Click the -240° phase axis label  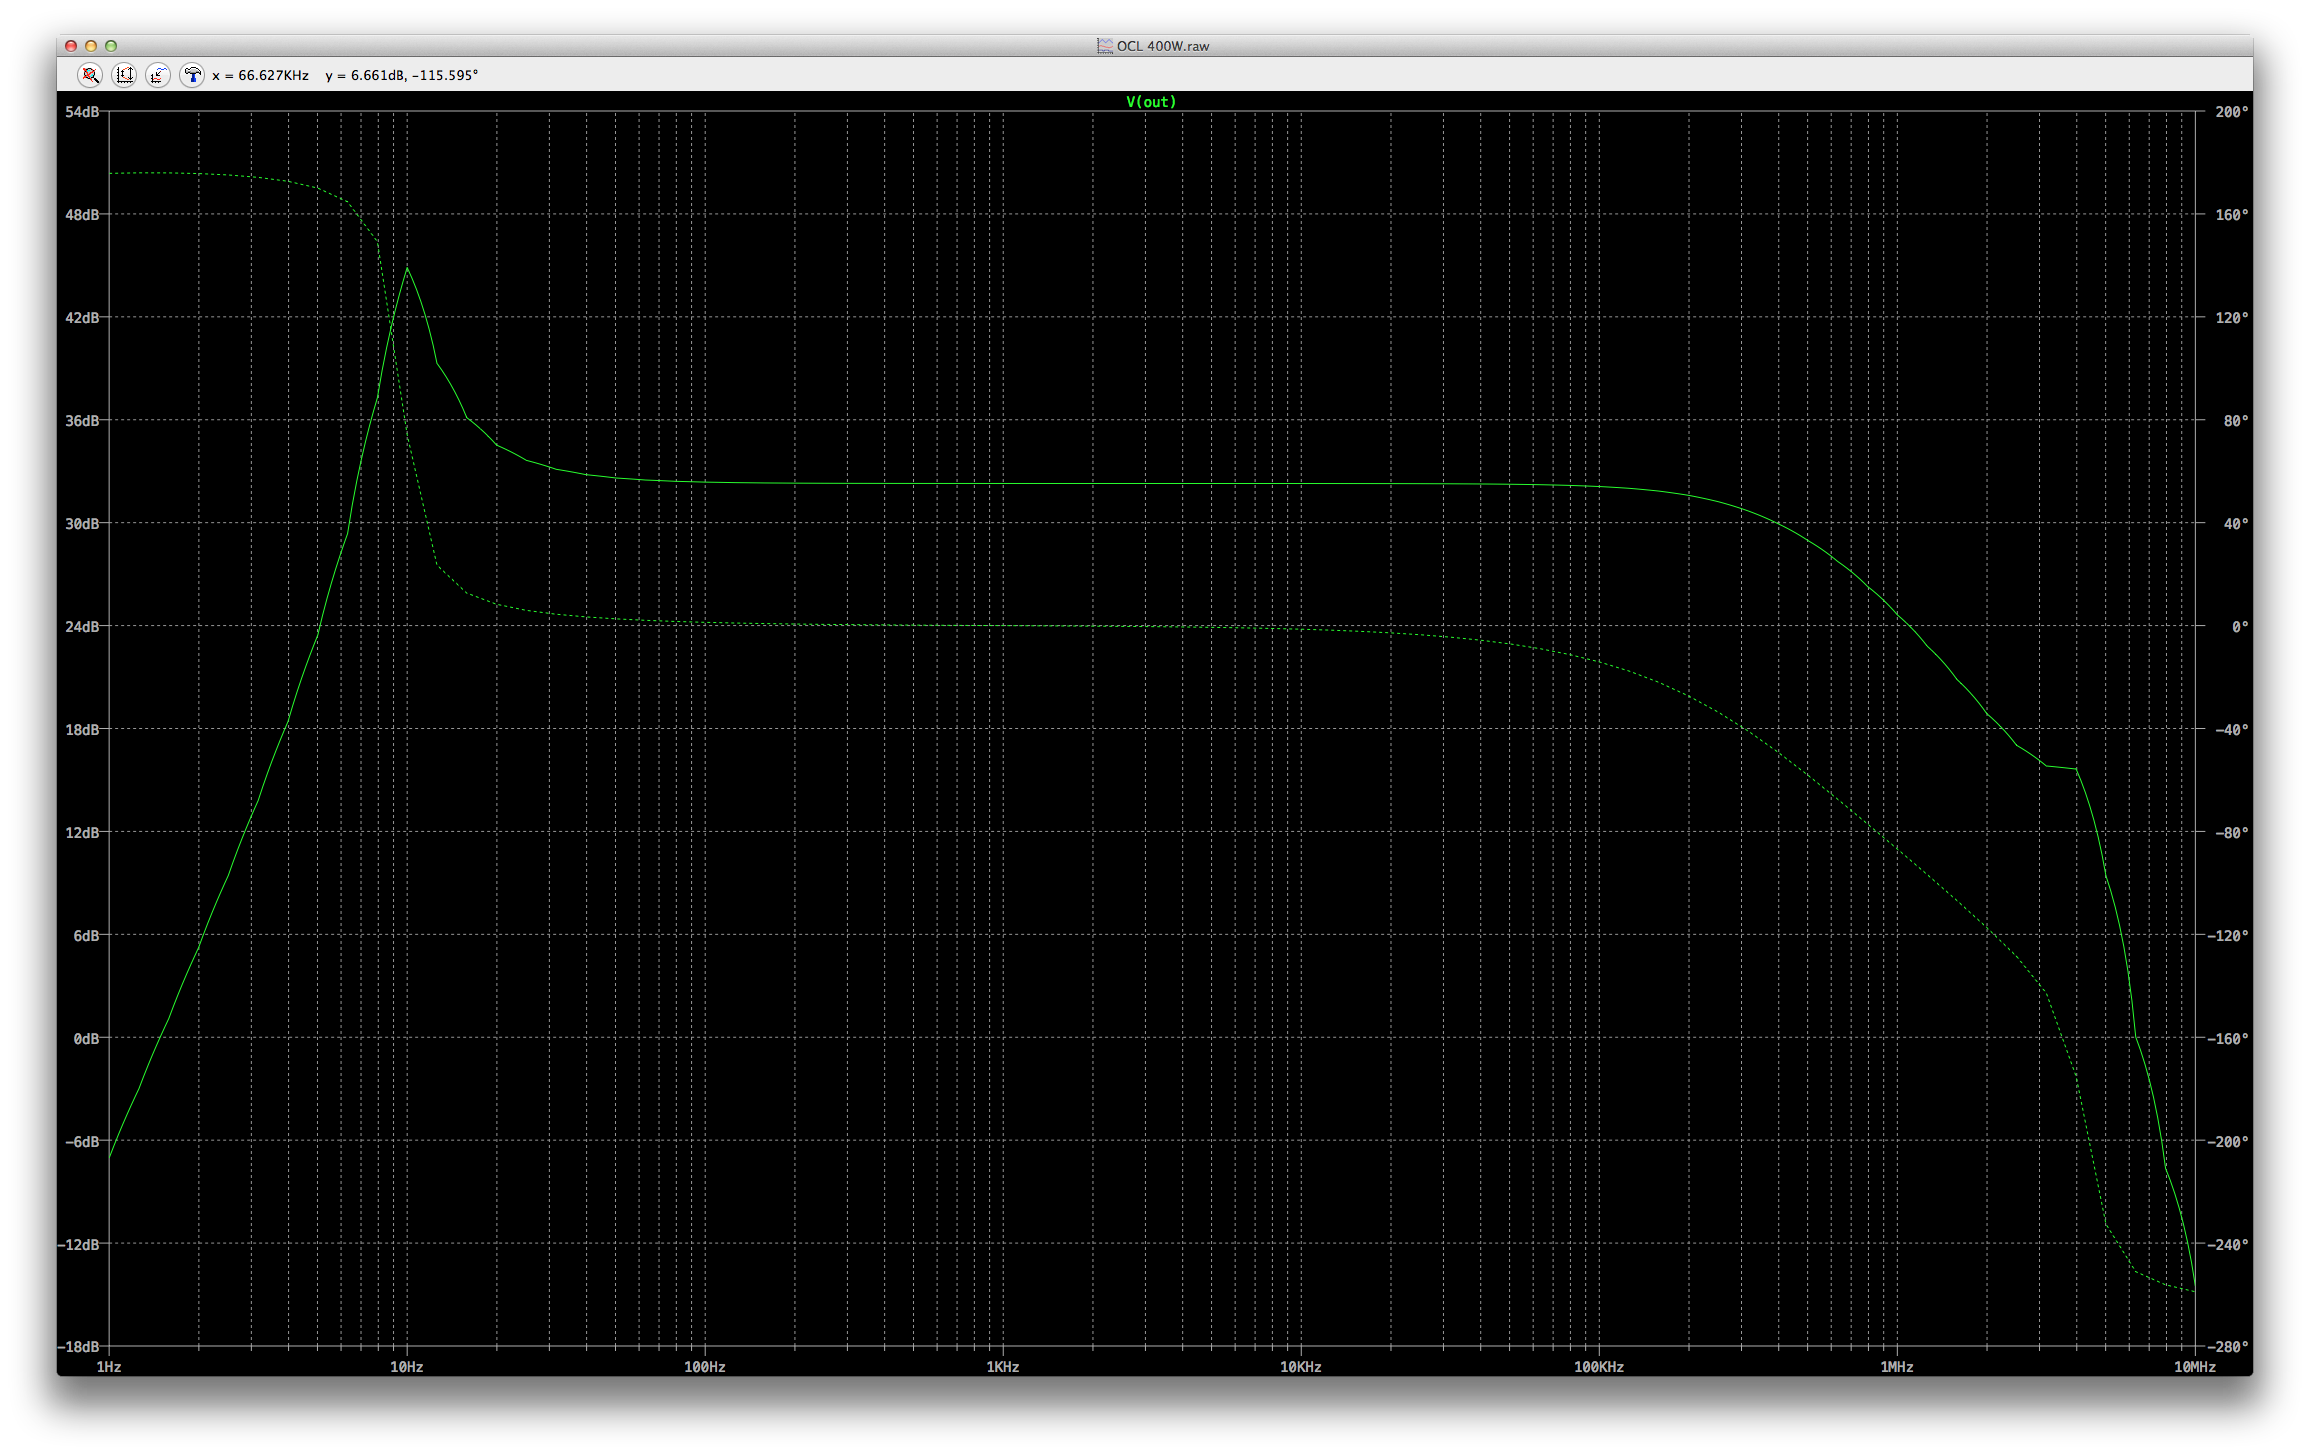pyautogui.click(x=2228, y=1245)
